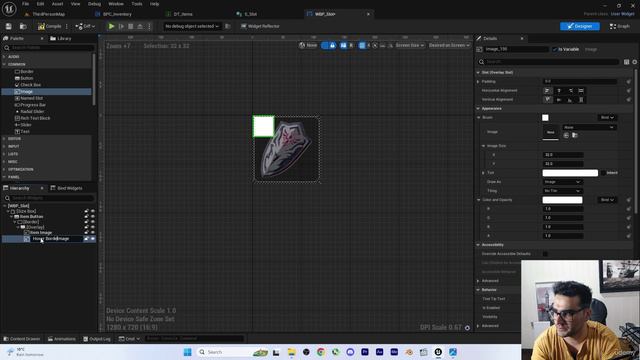Select Item Image in the hierarchy
The width and height of the screenshot is (640, 360).
click(x=41, y=233)
